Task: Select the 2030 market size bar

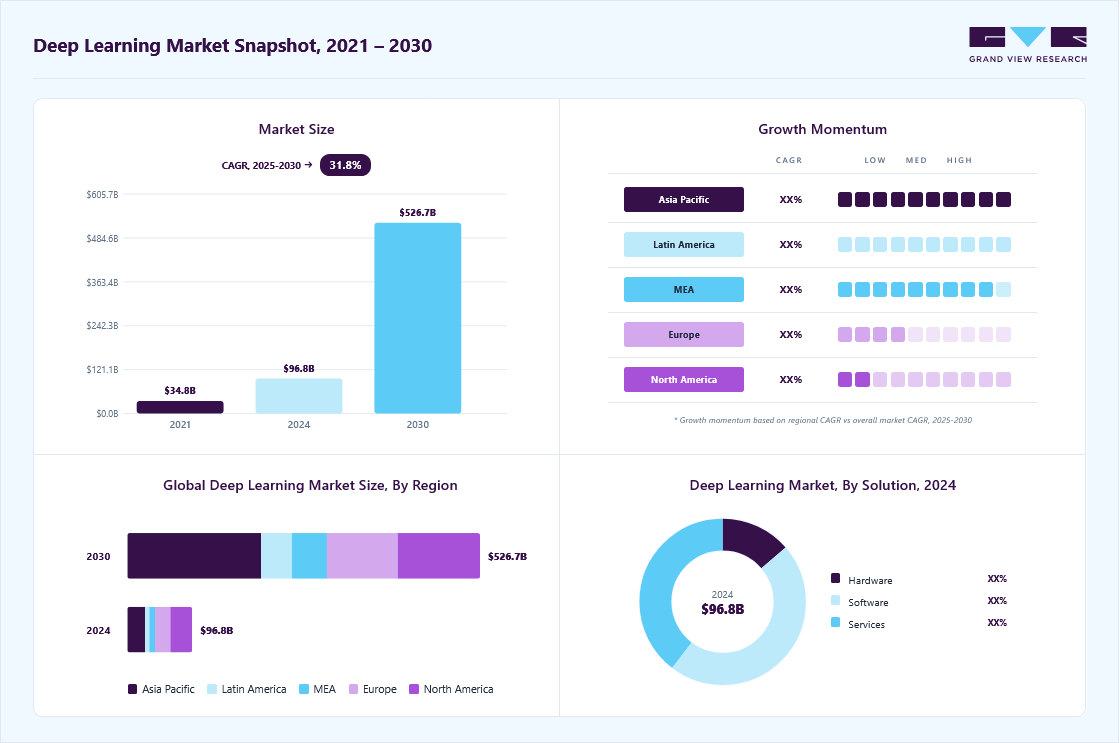Action: [x=418, y=318]
